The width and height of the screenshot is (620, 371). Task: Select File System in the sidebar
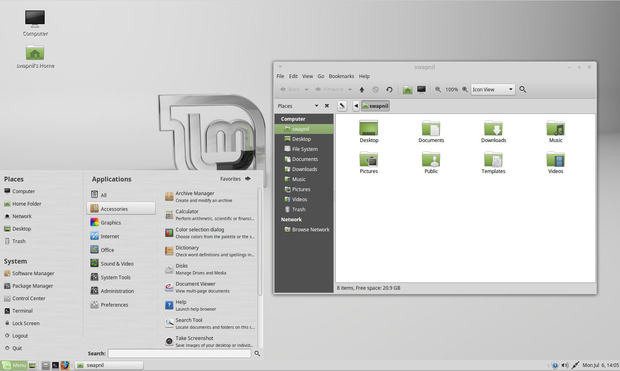tap(304, 149)
